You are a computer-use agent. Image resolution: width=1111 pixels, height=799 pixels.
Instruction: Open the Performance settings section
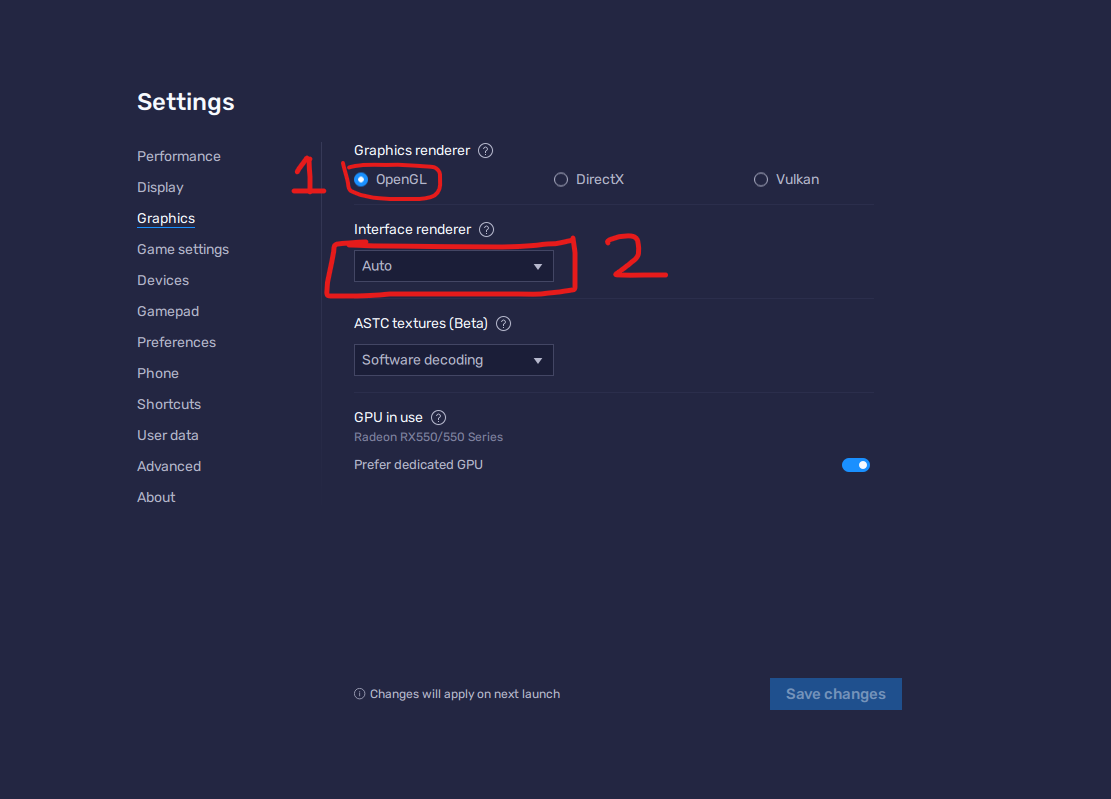point(179,156)
